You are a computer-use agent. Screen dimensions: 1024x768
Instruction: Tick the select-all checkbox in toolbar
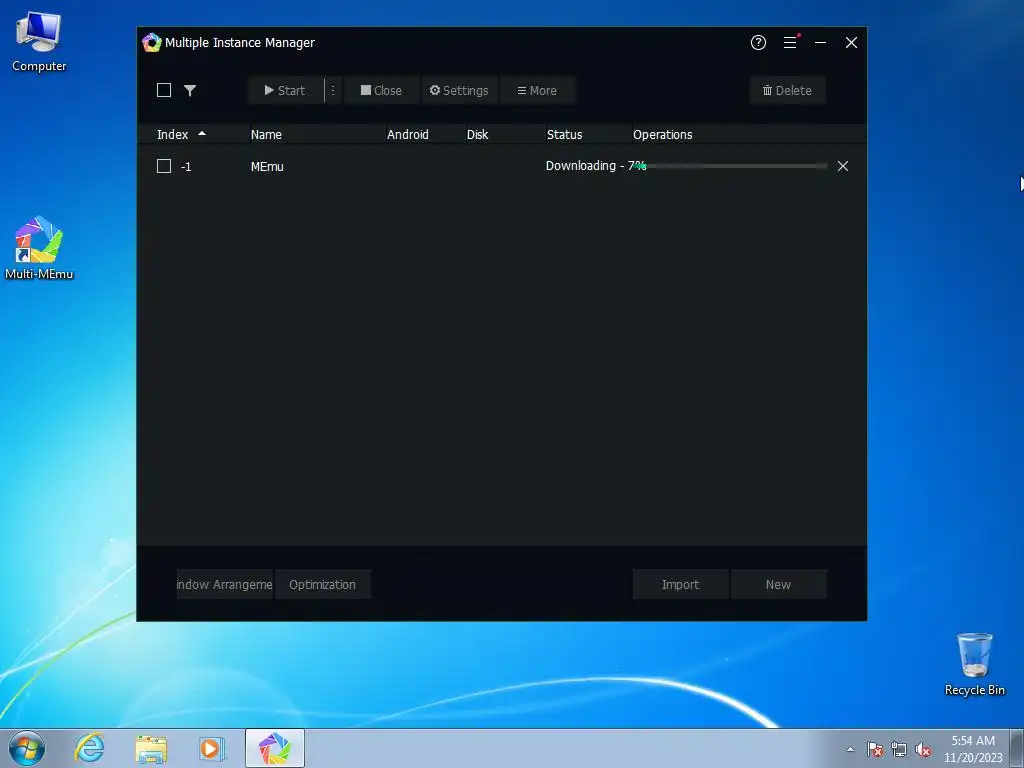tap(164, 90)
